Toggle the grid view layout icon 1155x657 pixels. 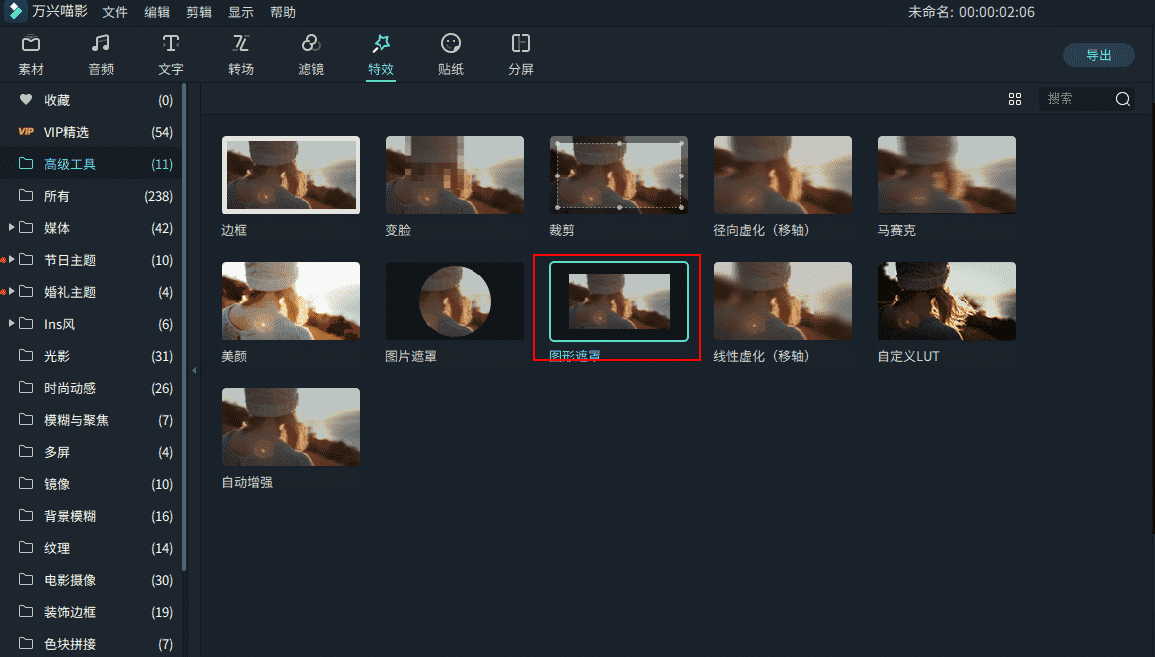(1015, 99)
